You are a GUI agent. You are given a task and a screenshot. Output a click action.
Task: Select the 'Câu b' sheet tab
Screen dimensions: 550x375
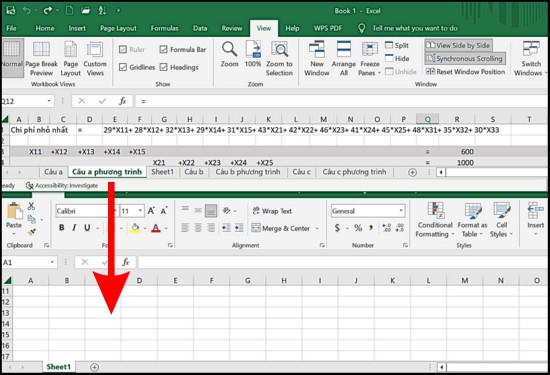[194, 172]
